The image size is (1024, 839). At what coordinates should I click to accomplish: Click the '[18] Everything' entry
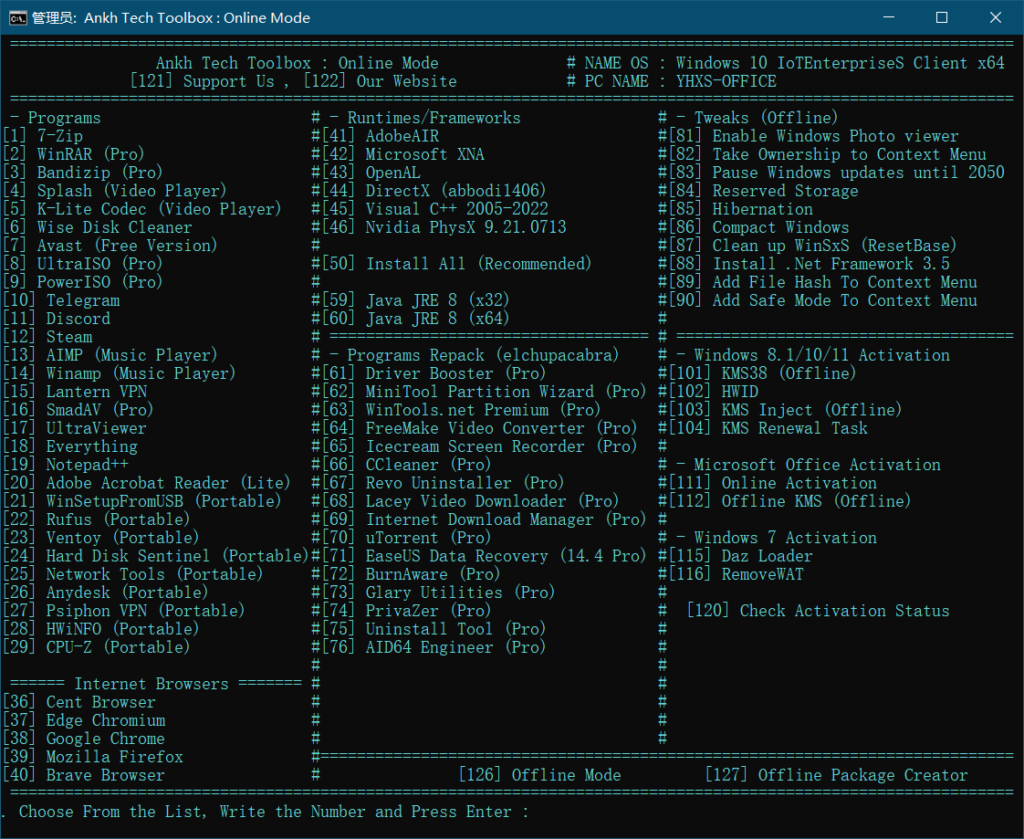pyautogui.click(x=71, y=447)
